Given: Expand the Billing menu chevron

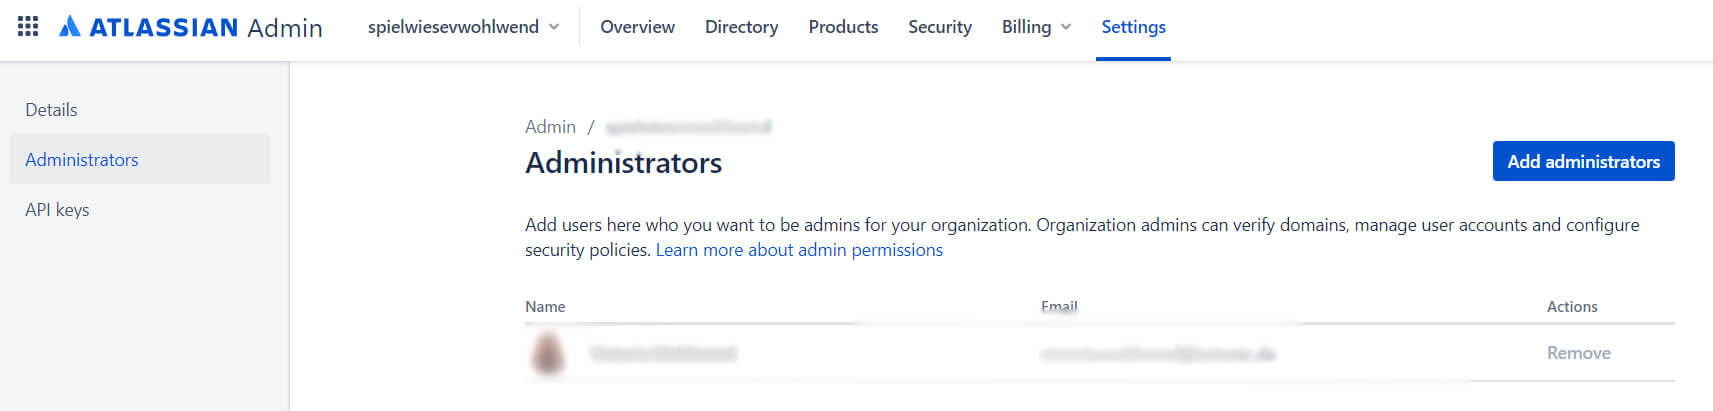Looking at the screenshot, I should pyautogui.click(x=1066, y=27).
